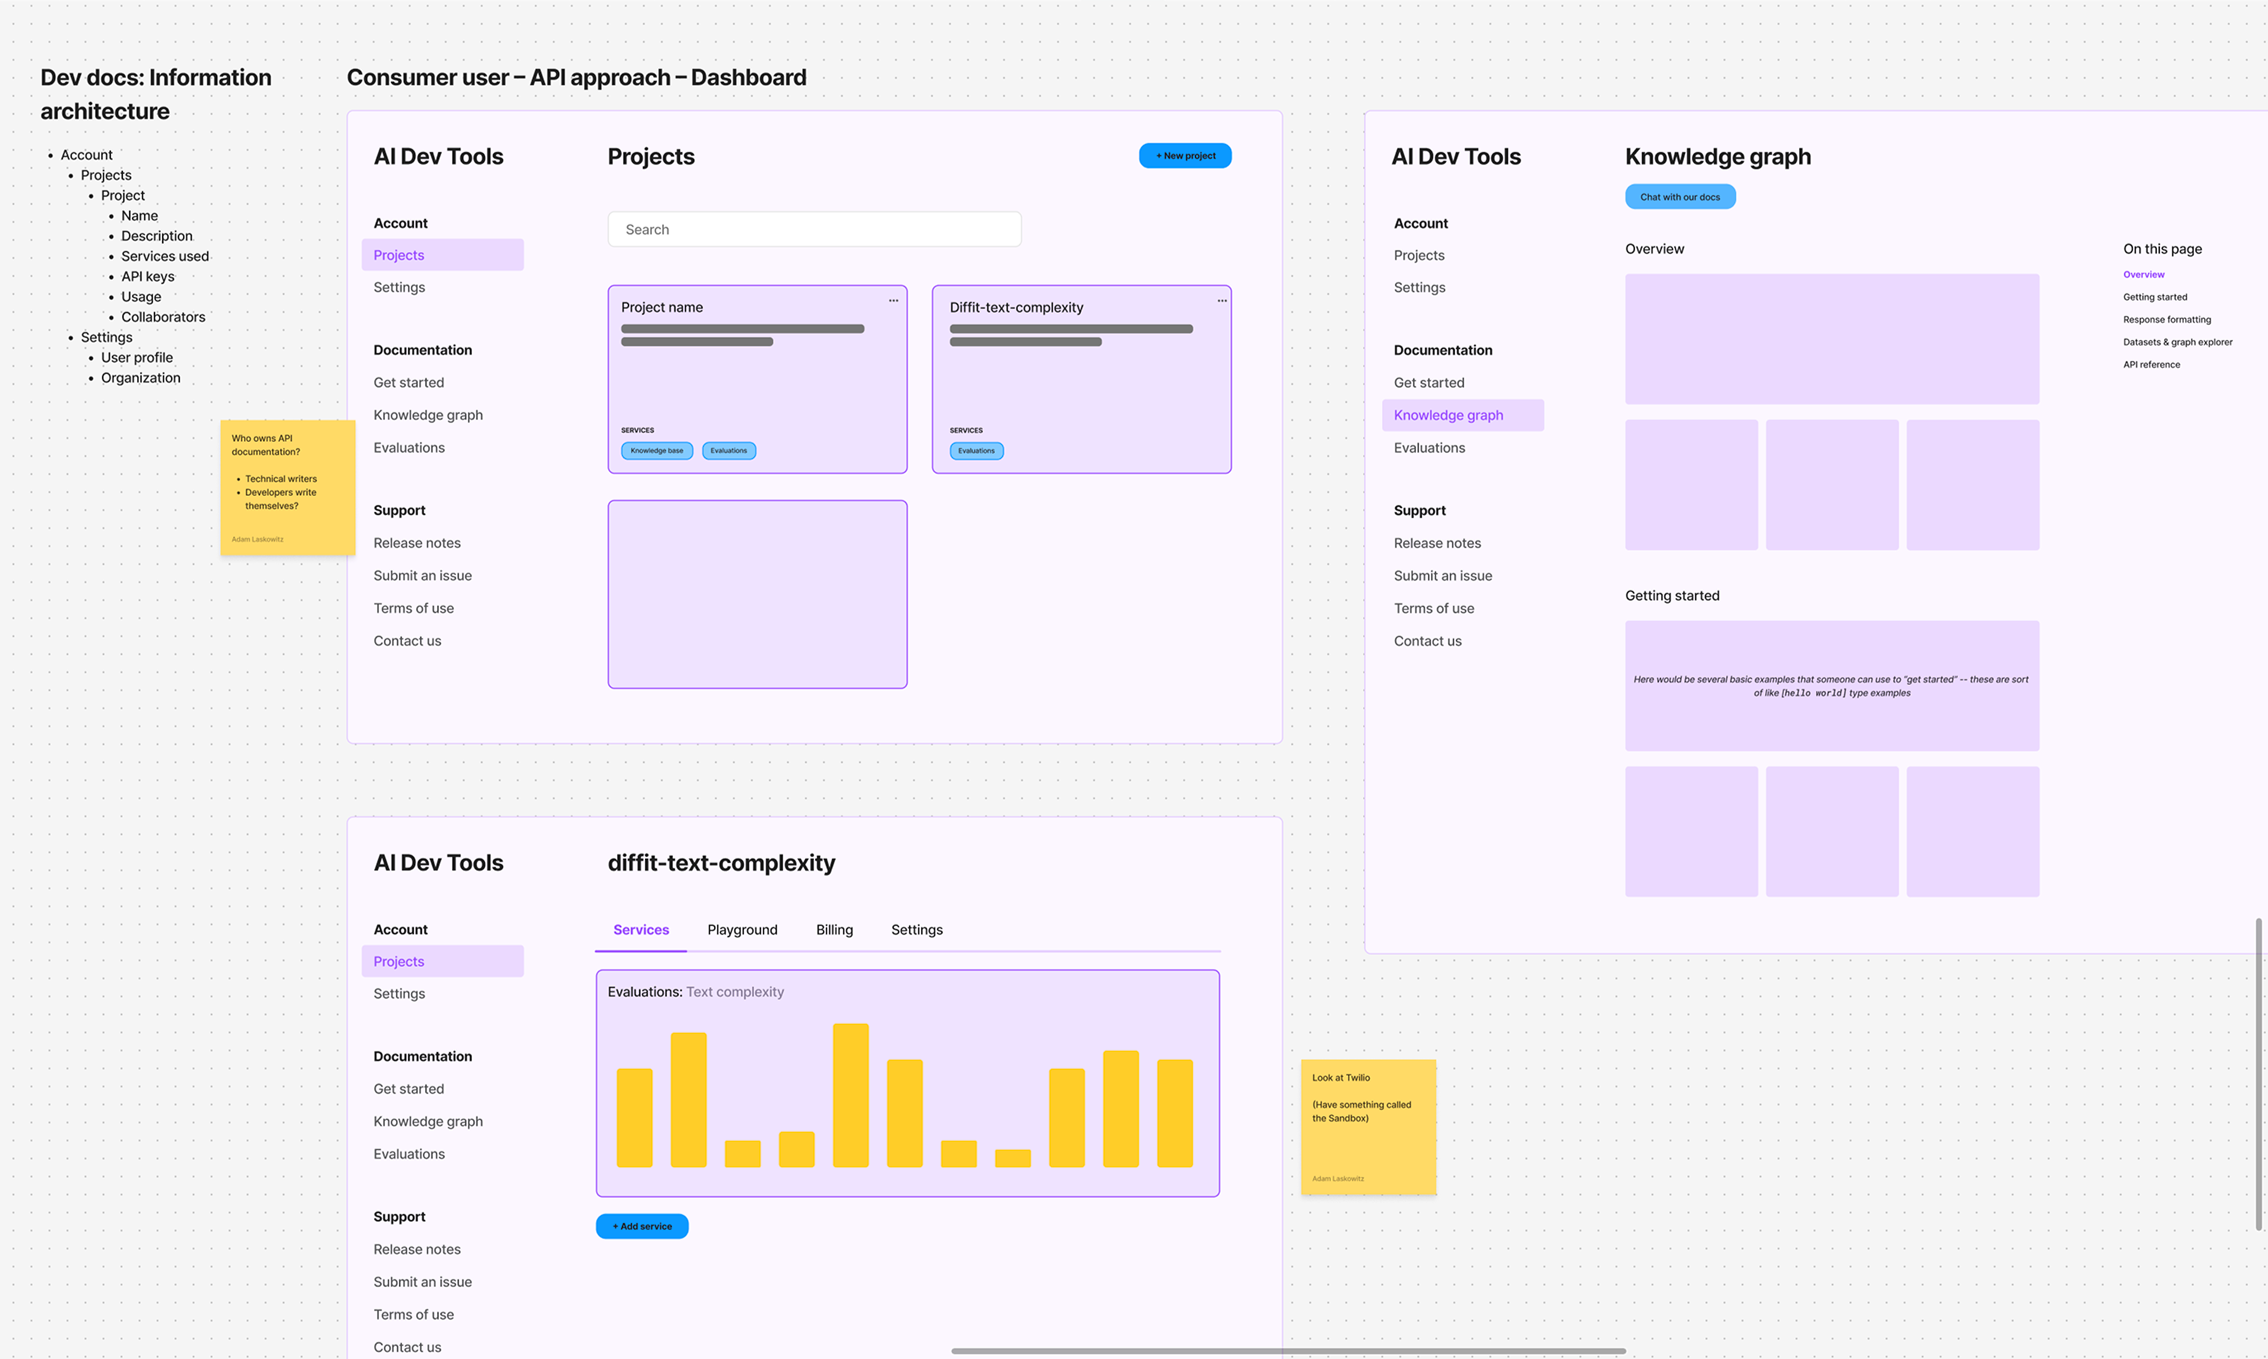Jump to Response formatting section link
This screenshot has height=1359, width=2268.
(x=2166, y=320)
